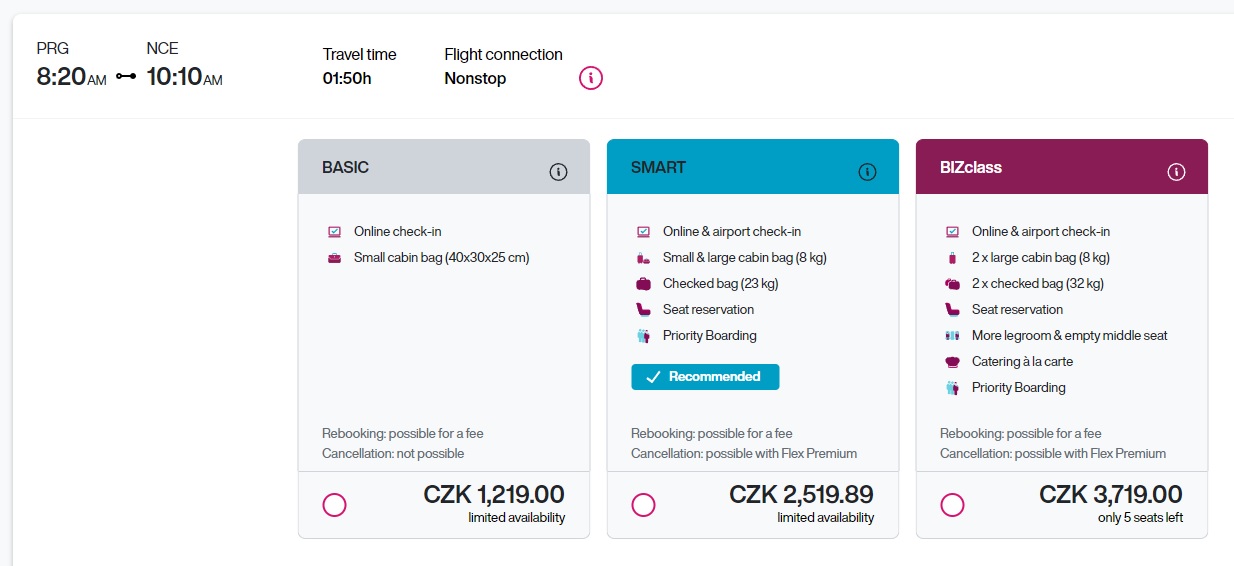The height and width of the screenshot is (566, 1234).
Task: Click the CZK 1,219.00 price
Action: (x=494, y=495)
